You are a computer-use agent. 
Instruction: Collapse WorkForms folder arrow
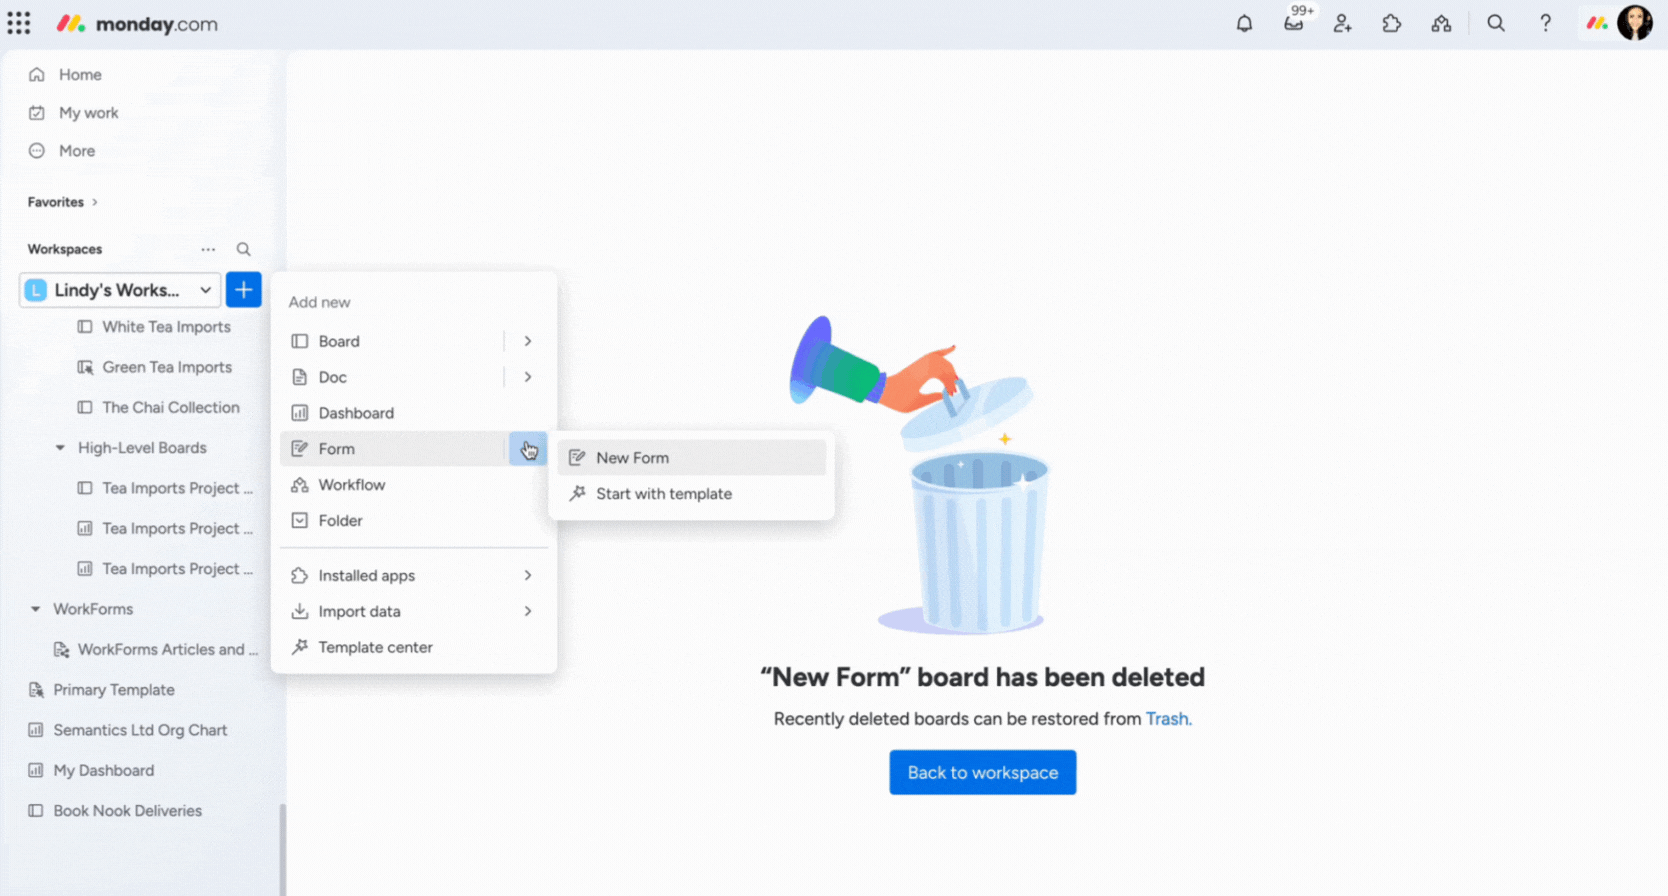pos(35,609)
